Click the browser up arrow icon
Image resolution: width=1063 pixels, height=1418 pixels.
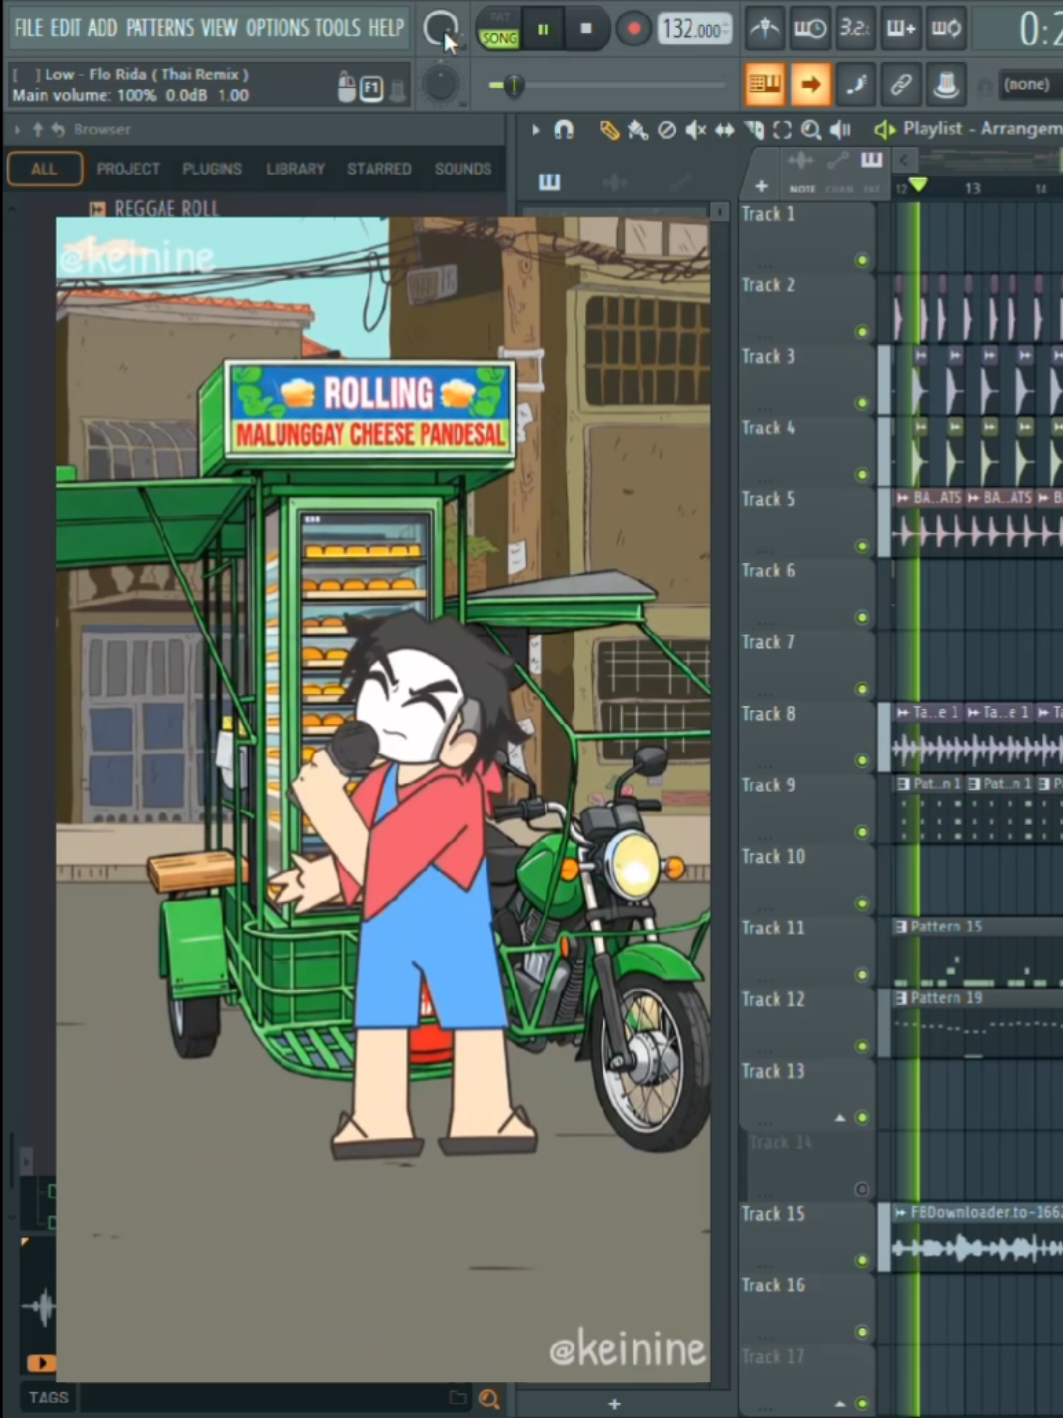click(38, 129)
